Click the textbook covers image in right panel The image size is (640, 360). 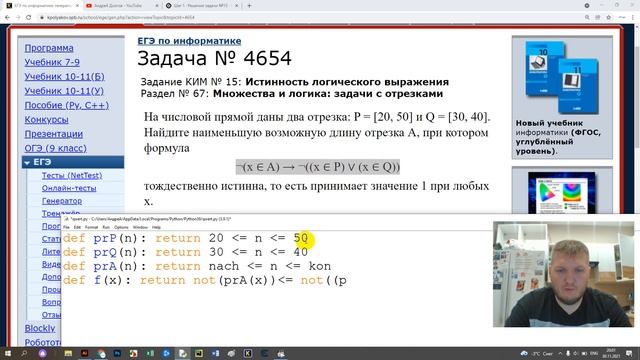click(562, 77)
